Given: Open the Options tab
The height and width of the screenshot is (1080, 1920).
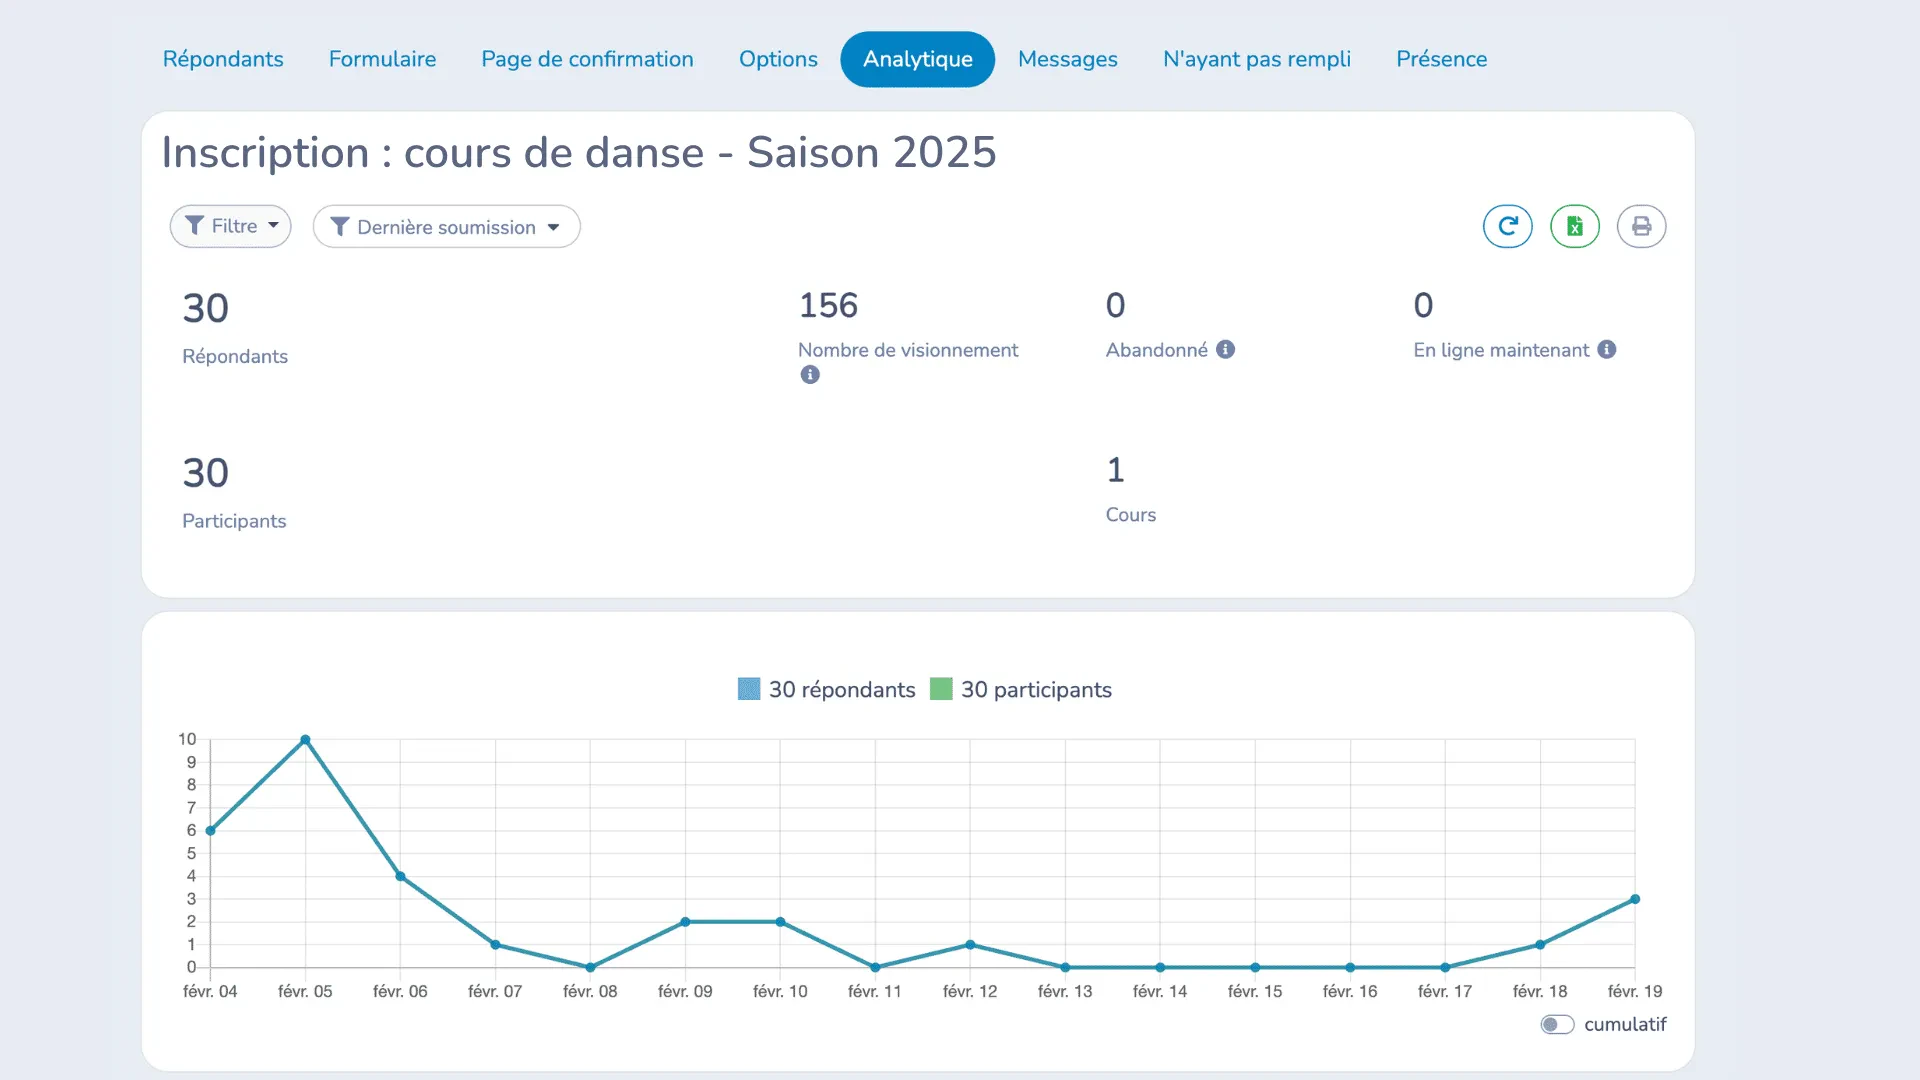Looking at the screenshot, I should [778, 59].
